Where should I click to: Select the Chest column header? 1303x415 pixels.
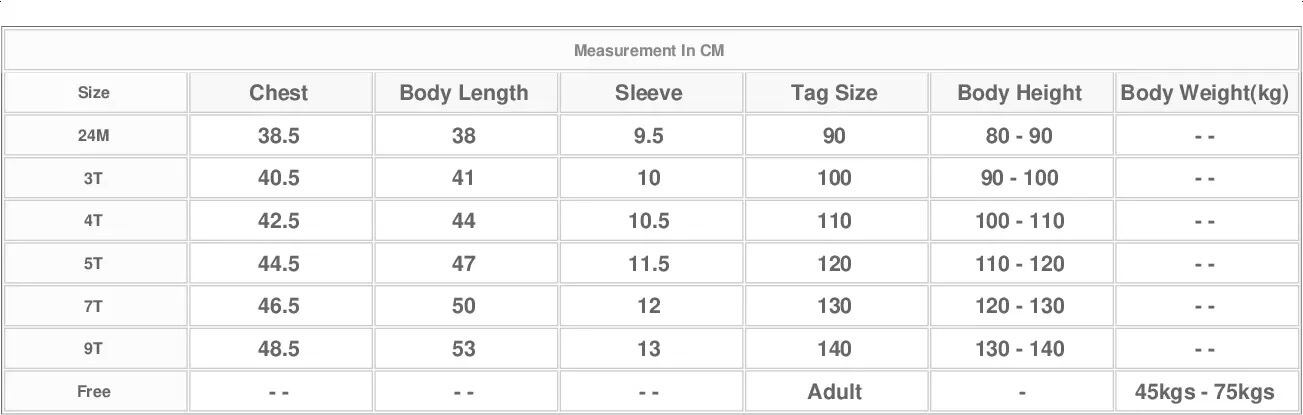[278, 93]
